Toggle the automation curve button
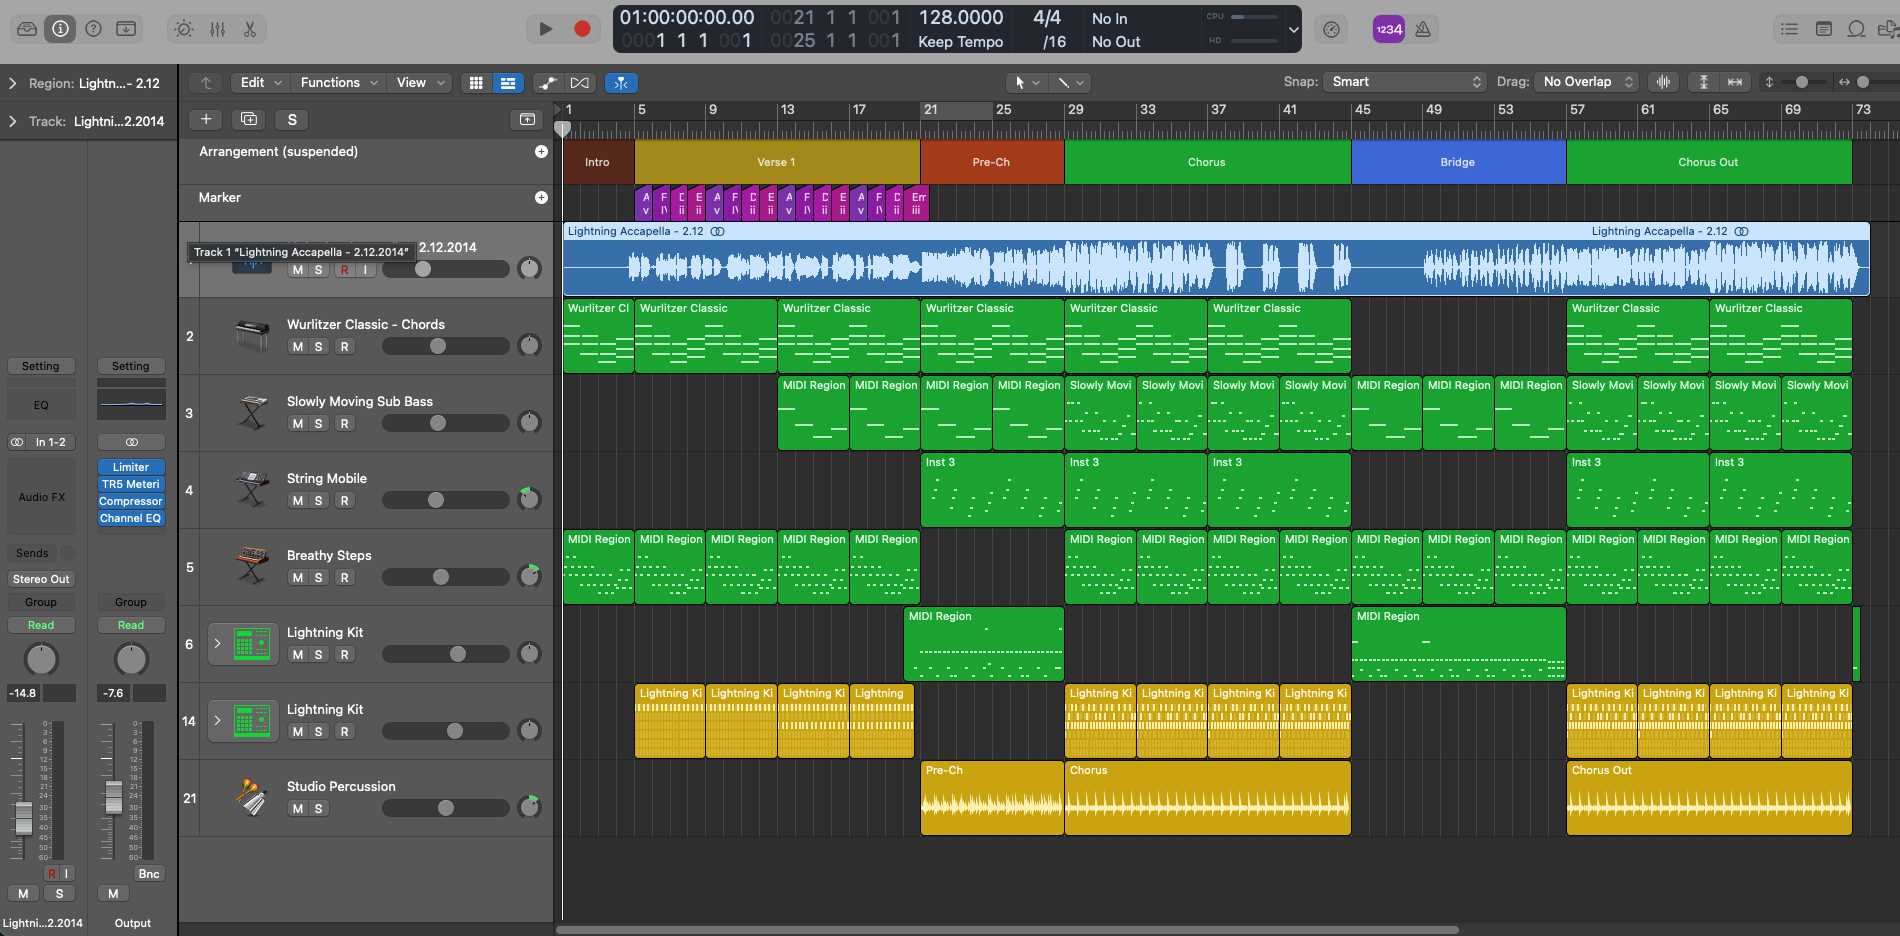 548,83
